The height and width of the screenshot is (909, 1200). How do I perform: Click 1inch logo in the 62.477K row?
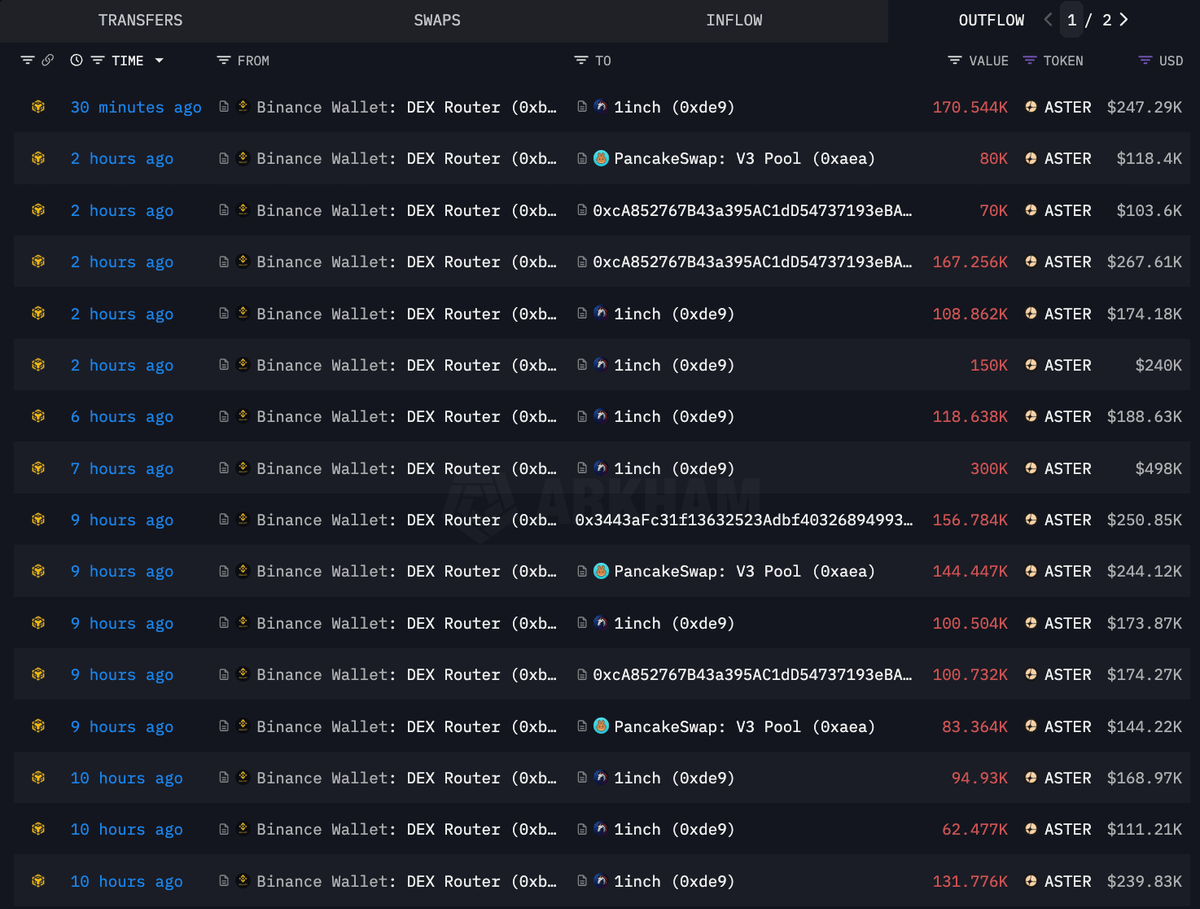pyautogui.click(x=601, y=828)
